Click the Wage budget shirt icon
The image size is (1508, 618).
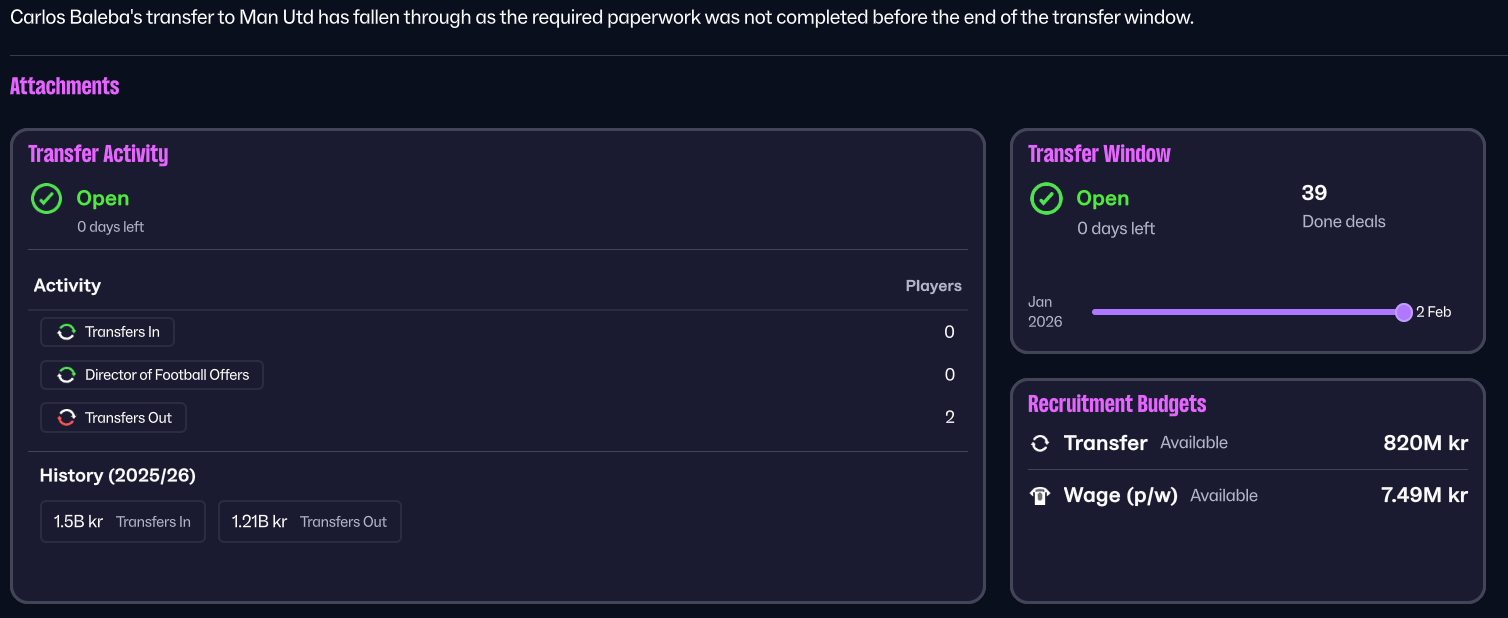coord(1040,496)
